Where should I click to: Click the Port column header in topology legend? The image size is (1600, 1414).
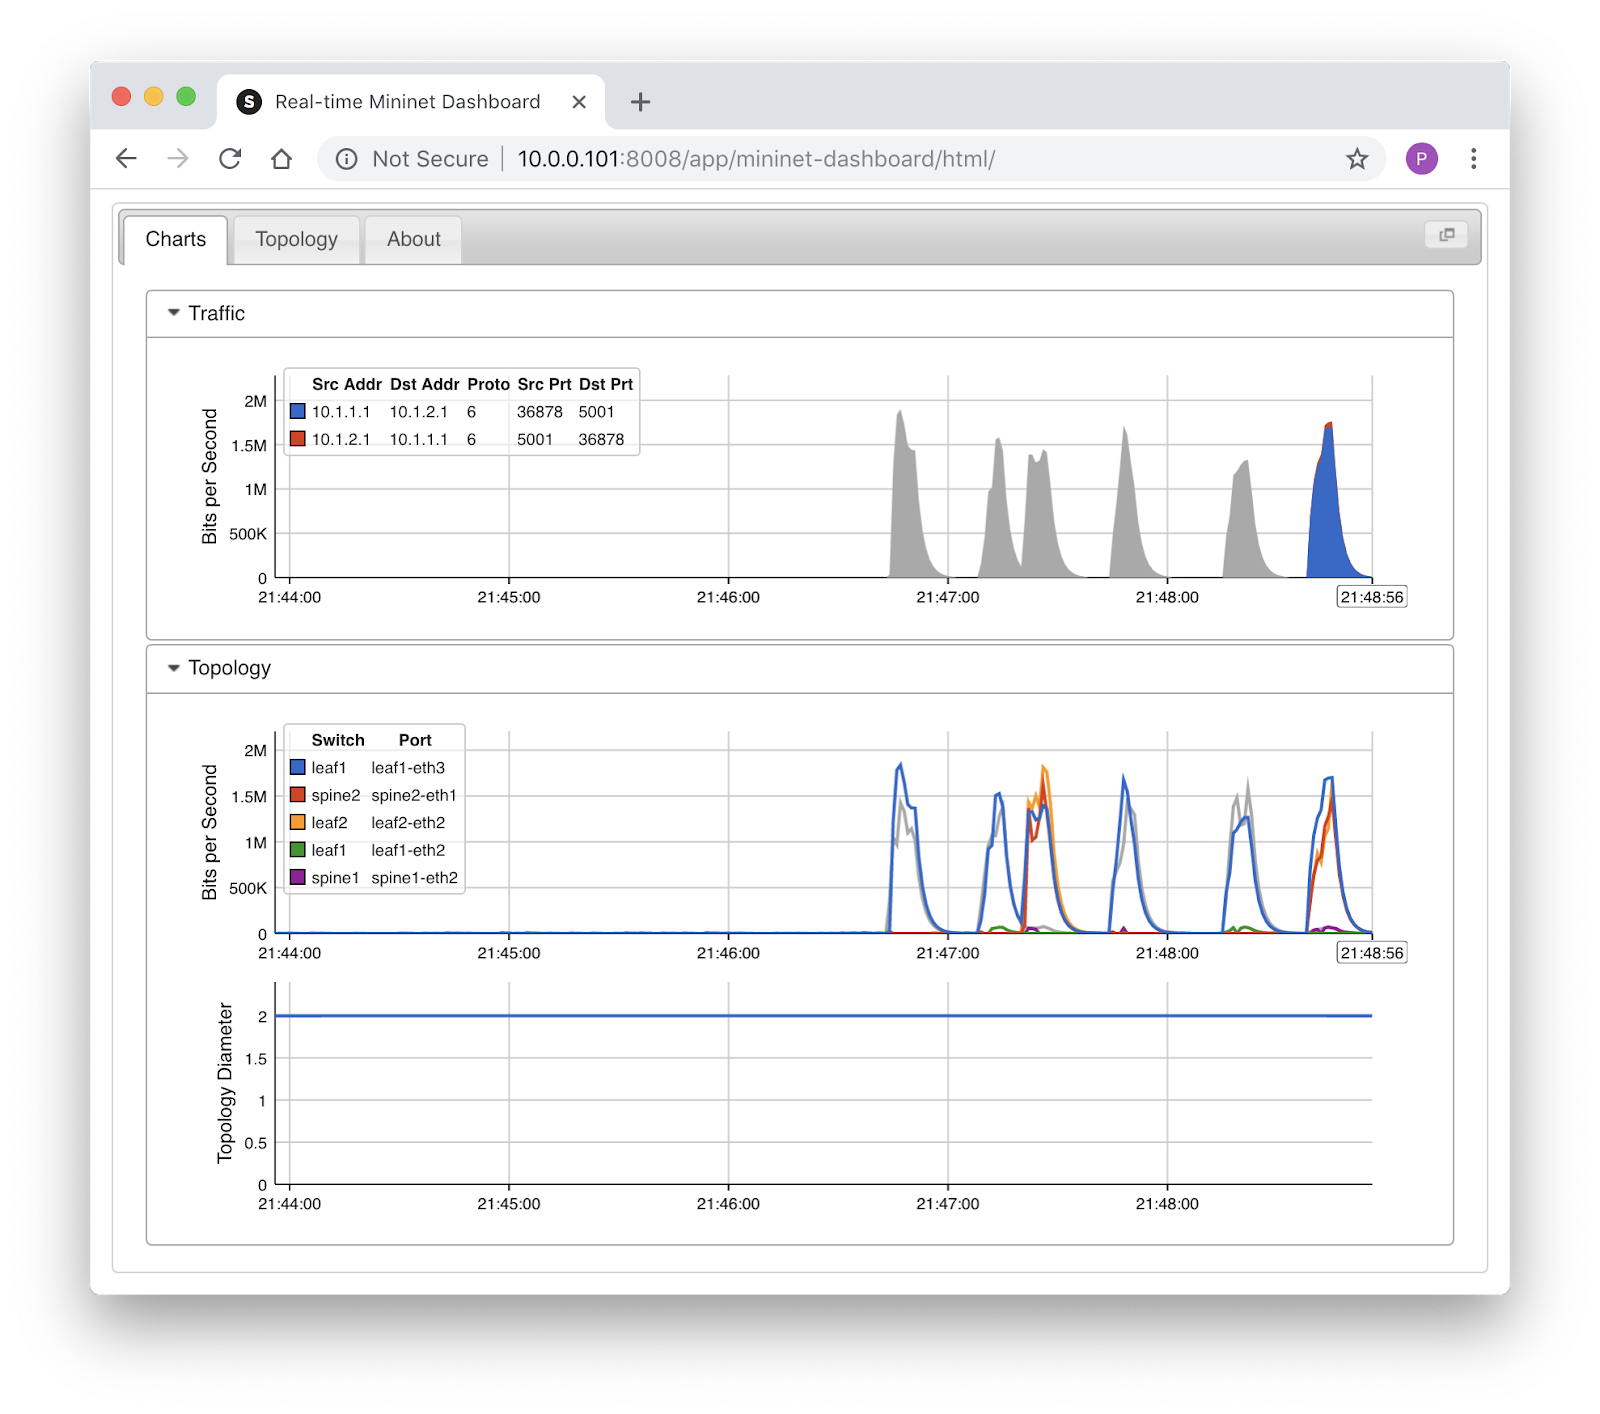pyautogui.click(x=415, y=740)
